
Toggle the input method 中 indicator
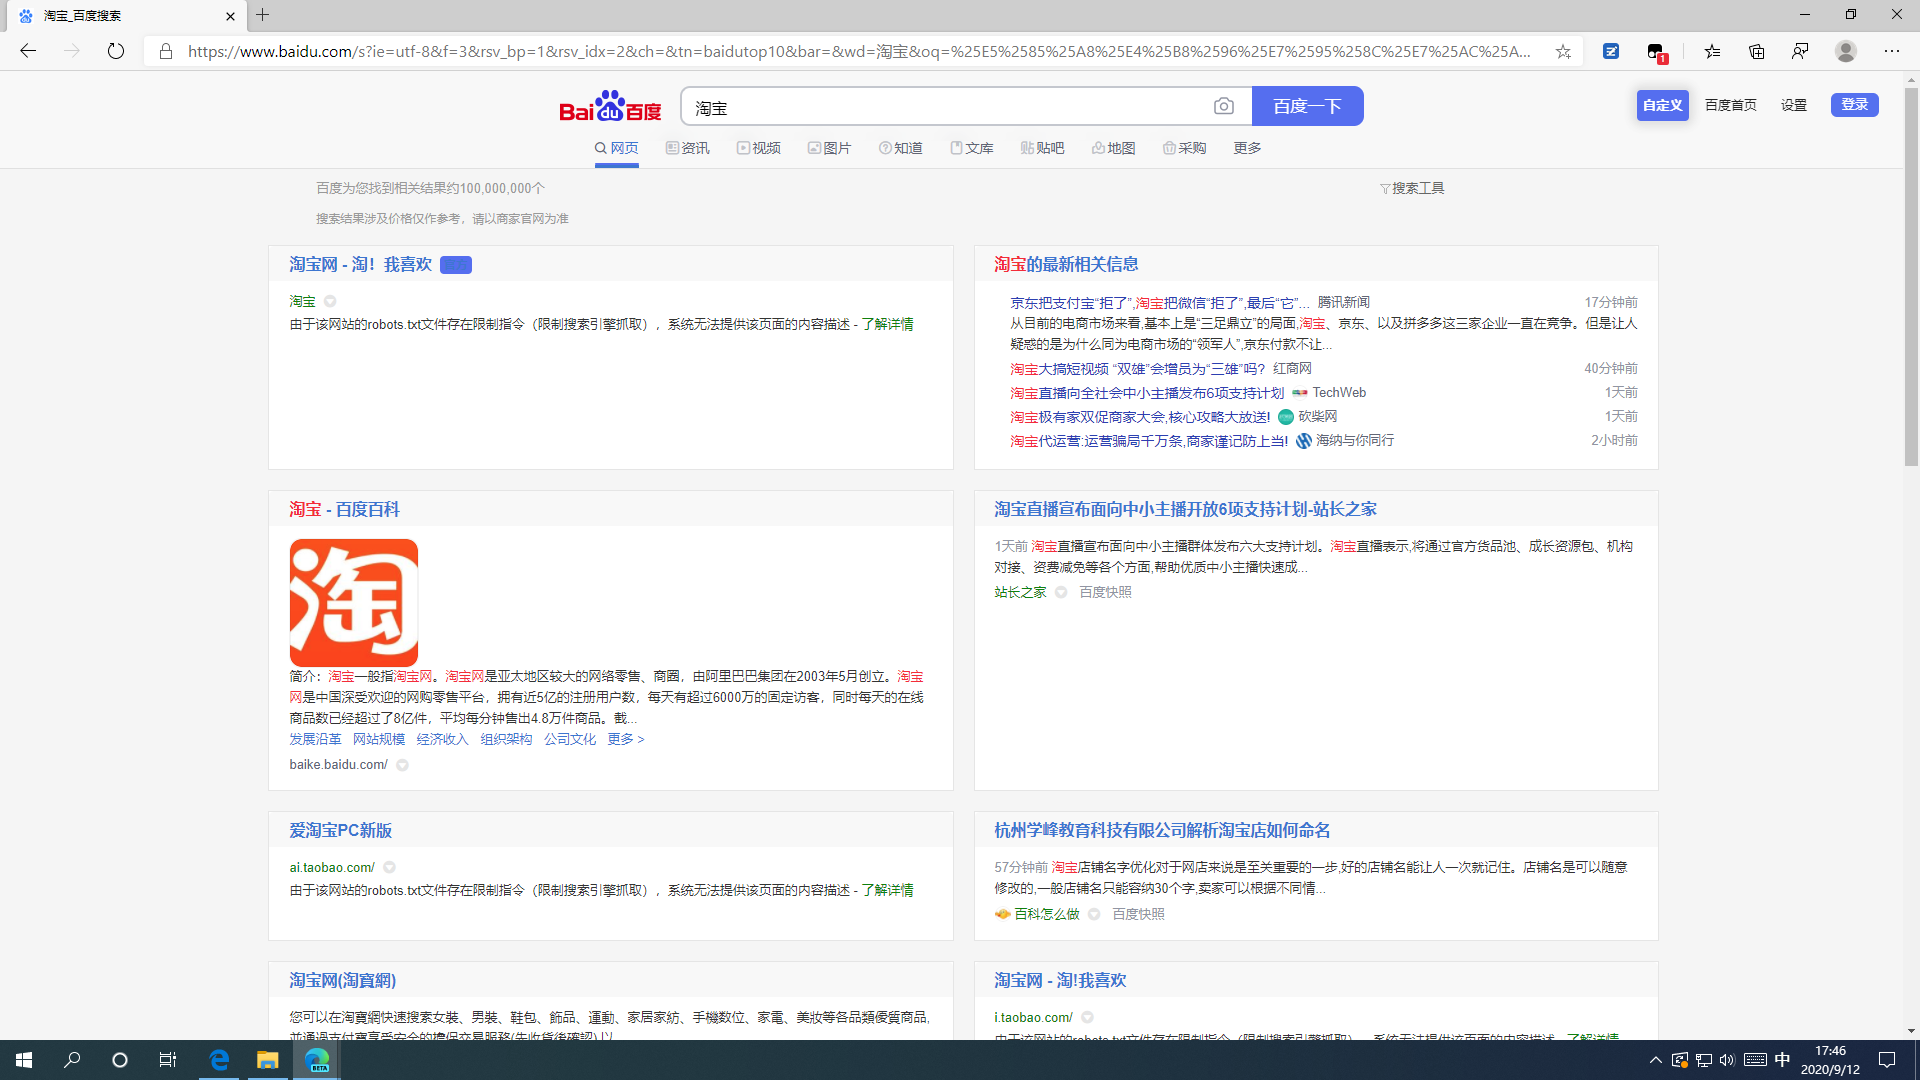point(1781,1060)
